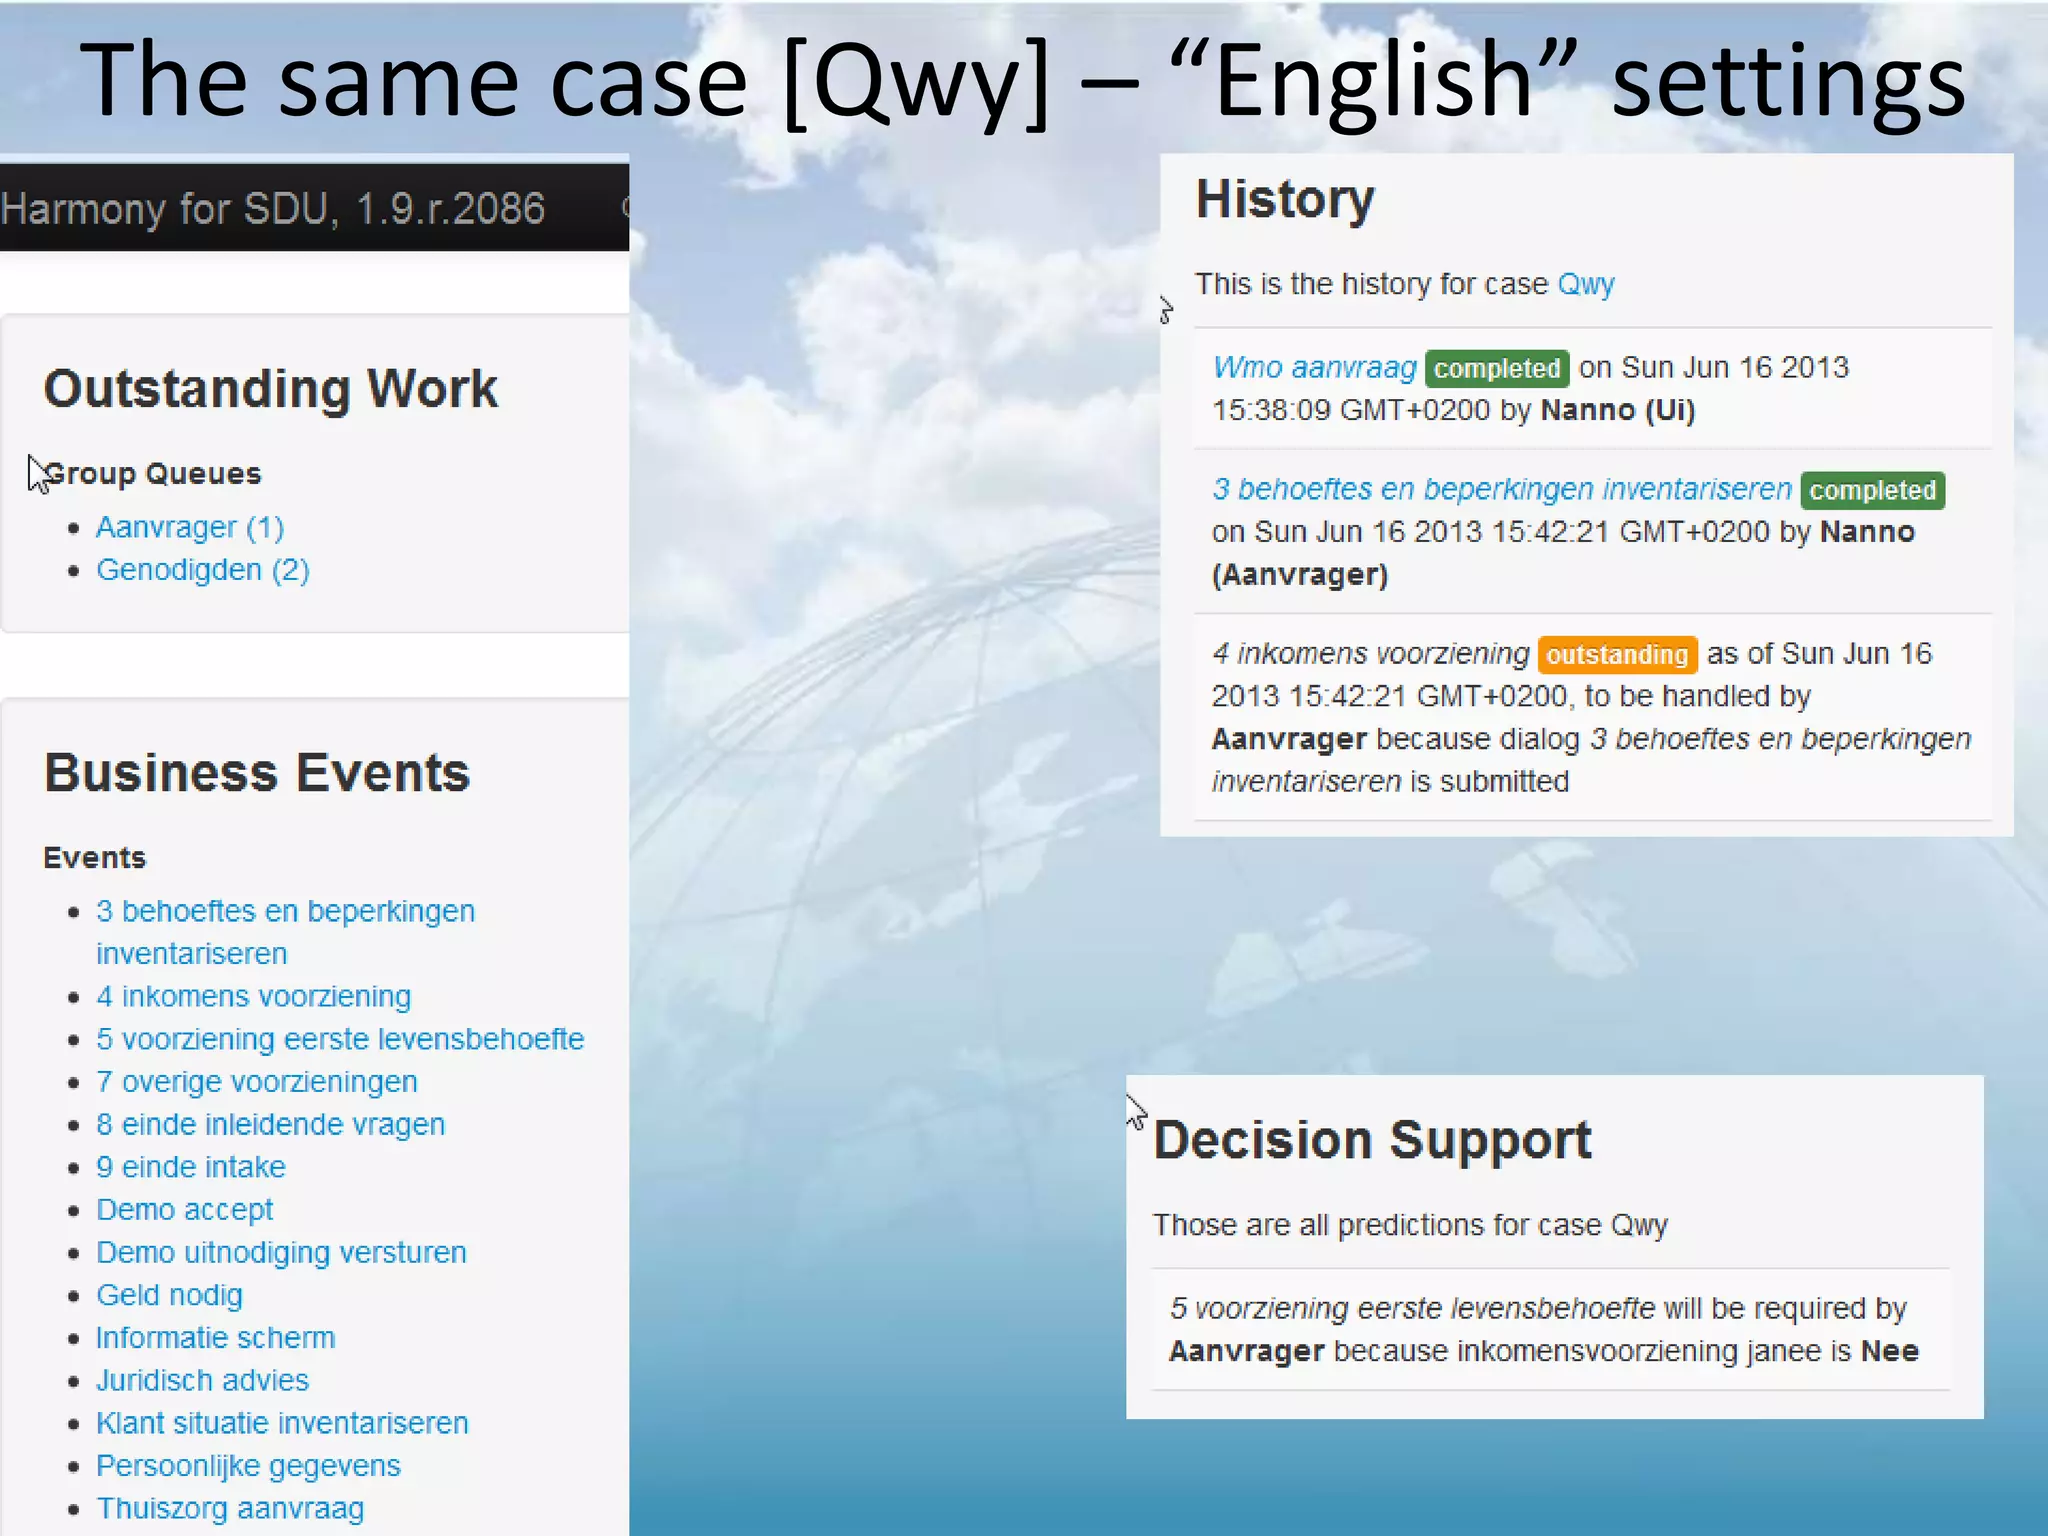
Task: Click '4 inkomens voorziening' text in History
Action: click(1371, 654)
